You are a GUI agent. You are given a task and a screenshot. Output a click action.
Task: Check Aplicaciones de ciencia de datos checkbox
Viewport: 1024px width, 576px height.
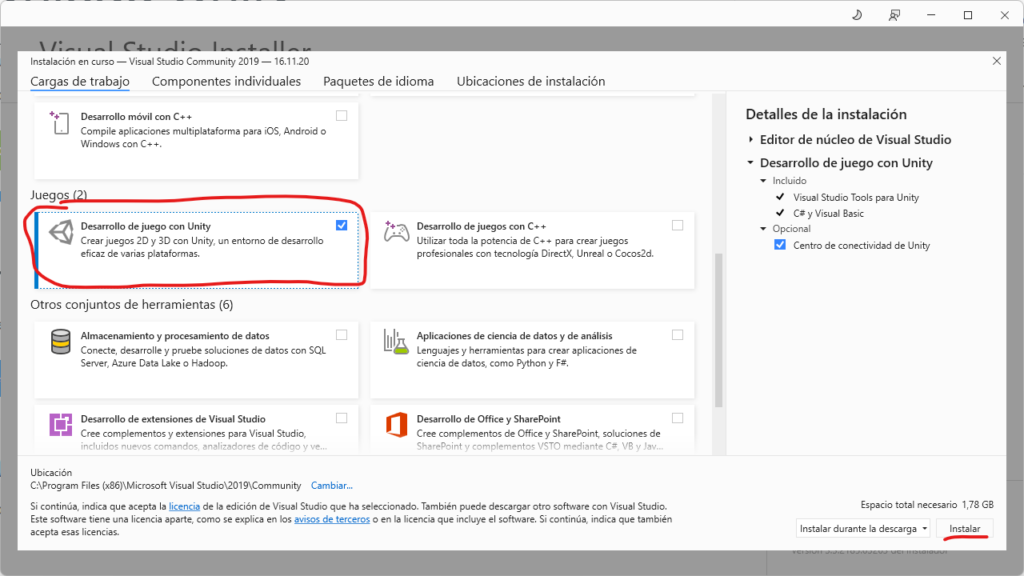pyautogui.click(x=677, y=335)
